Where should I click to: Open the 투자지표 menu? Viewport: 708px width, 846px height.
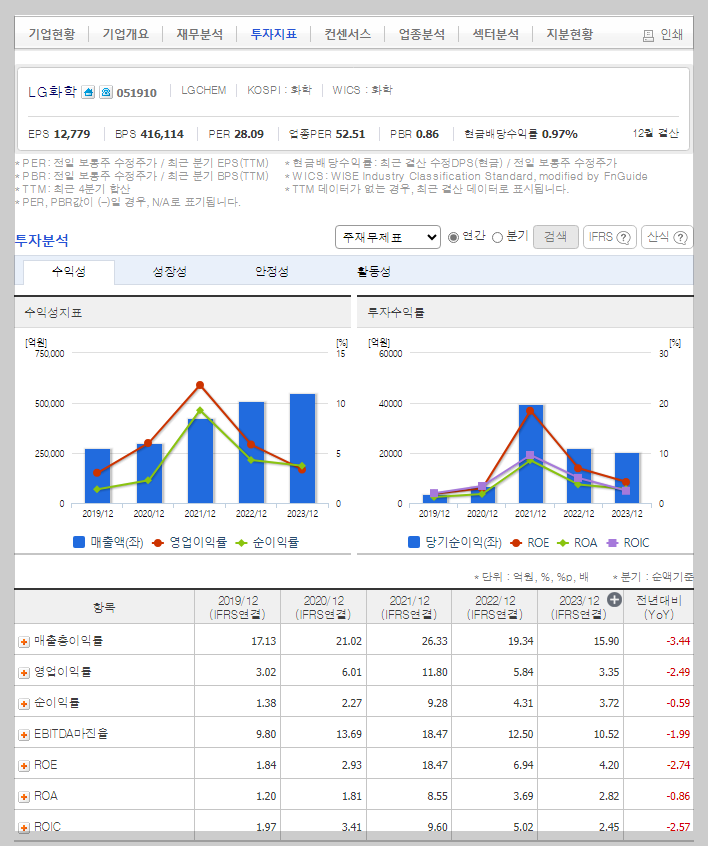click(274, 34)
